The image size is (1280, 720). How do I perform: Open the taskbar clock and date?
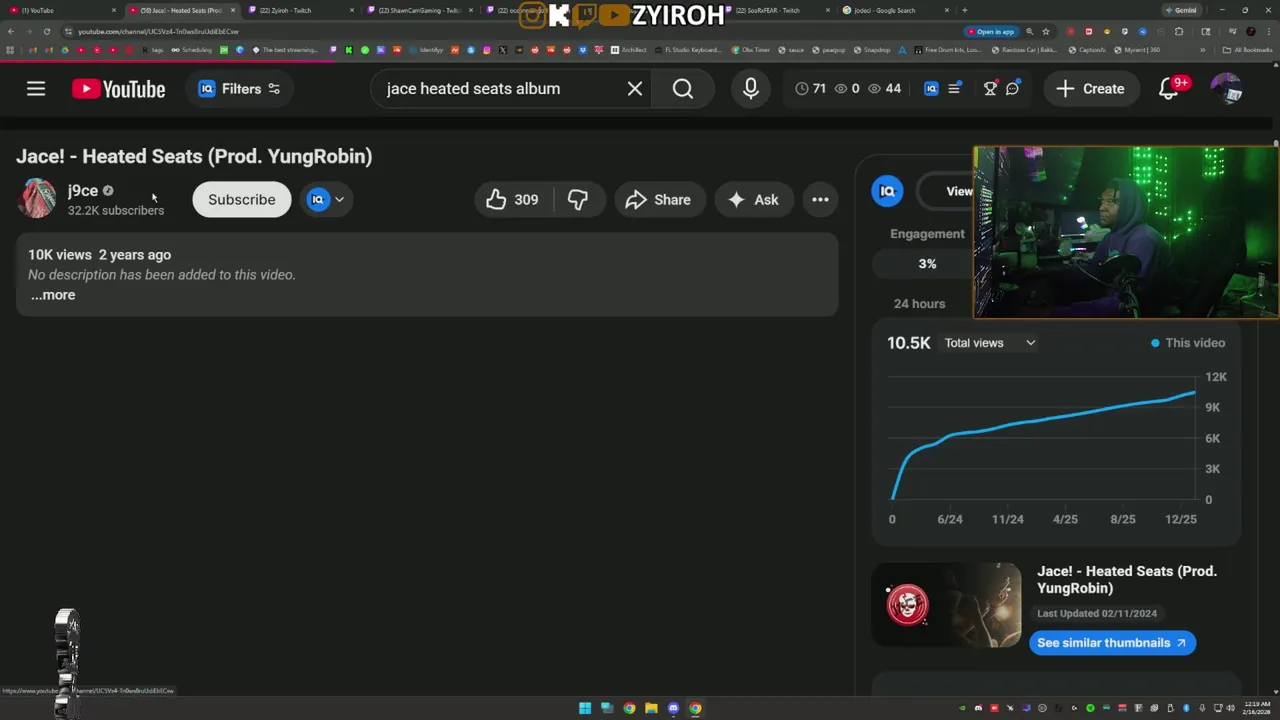click(1258, 708)
